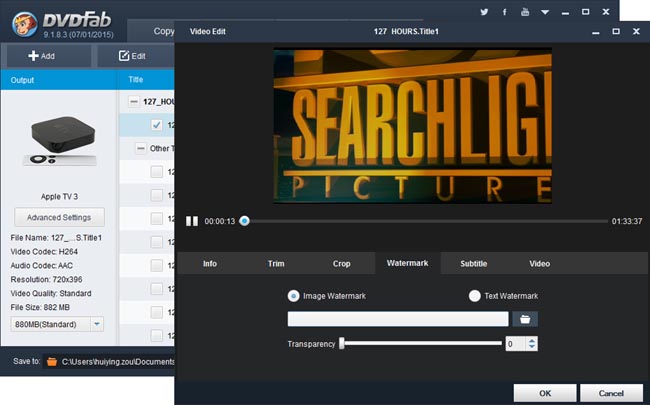Collapse the Other Titles group

141,148
